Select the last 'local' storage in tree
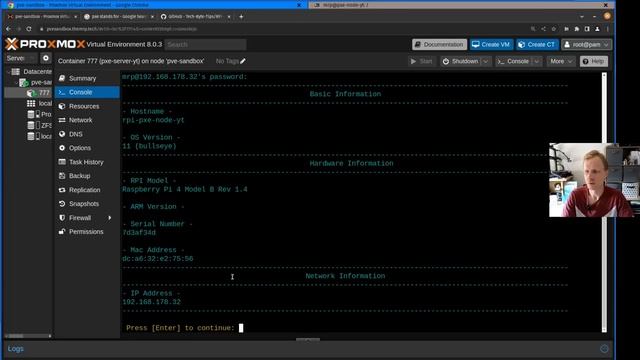Image resolution: width=640 pixels, height=360 pixels. 40,136
